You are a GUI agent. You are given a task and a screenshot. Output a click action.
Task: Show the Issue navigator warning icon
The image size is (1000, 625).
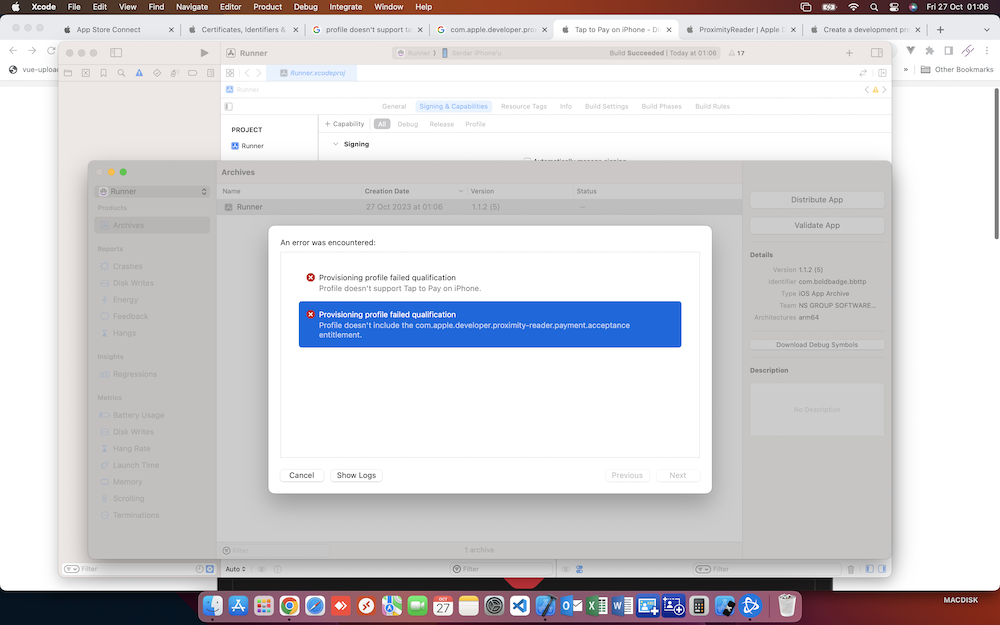point(139,73)
